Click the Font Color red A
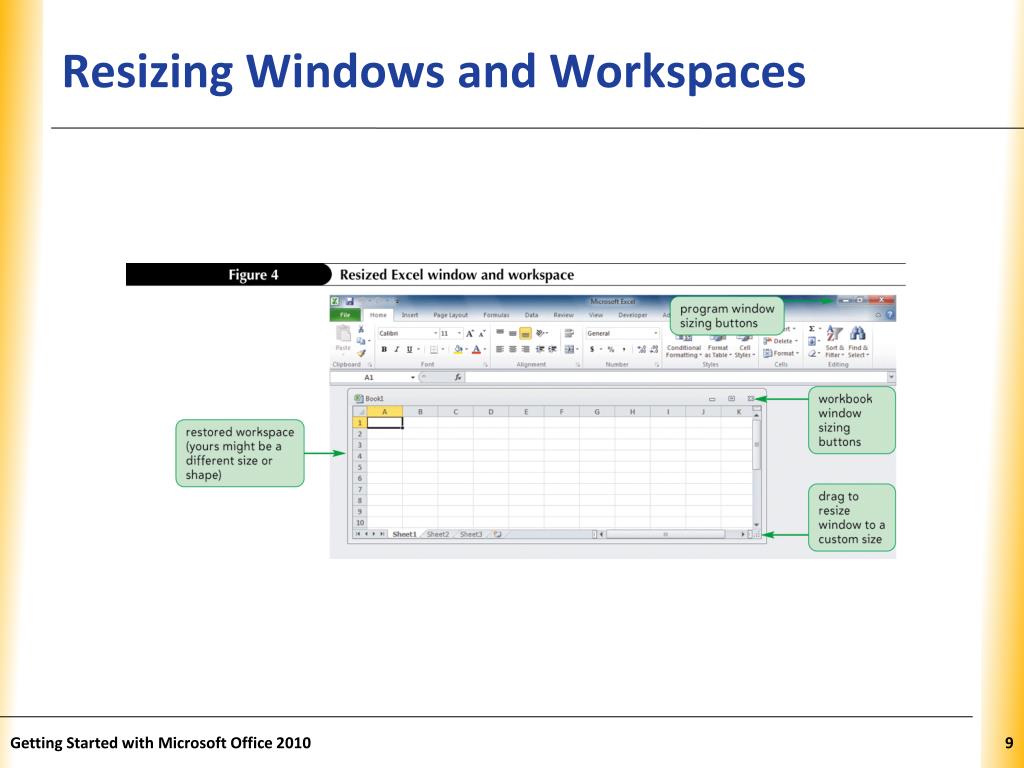Image resolution: width=1024 pixels, height=768 pixels. click(477, 349)
